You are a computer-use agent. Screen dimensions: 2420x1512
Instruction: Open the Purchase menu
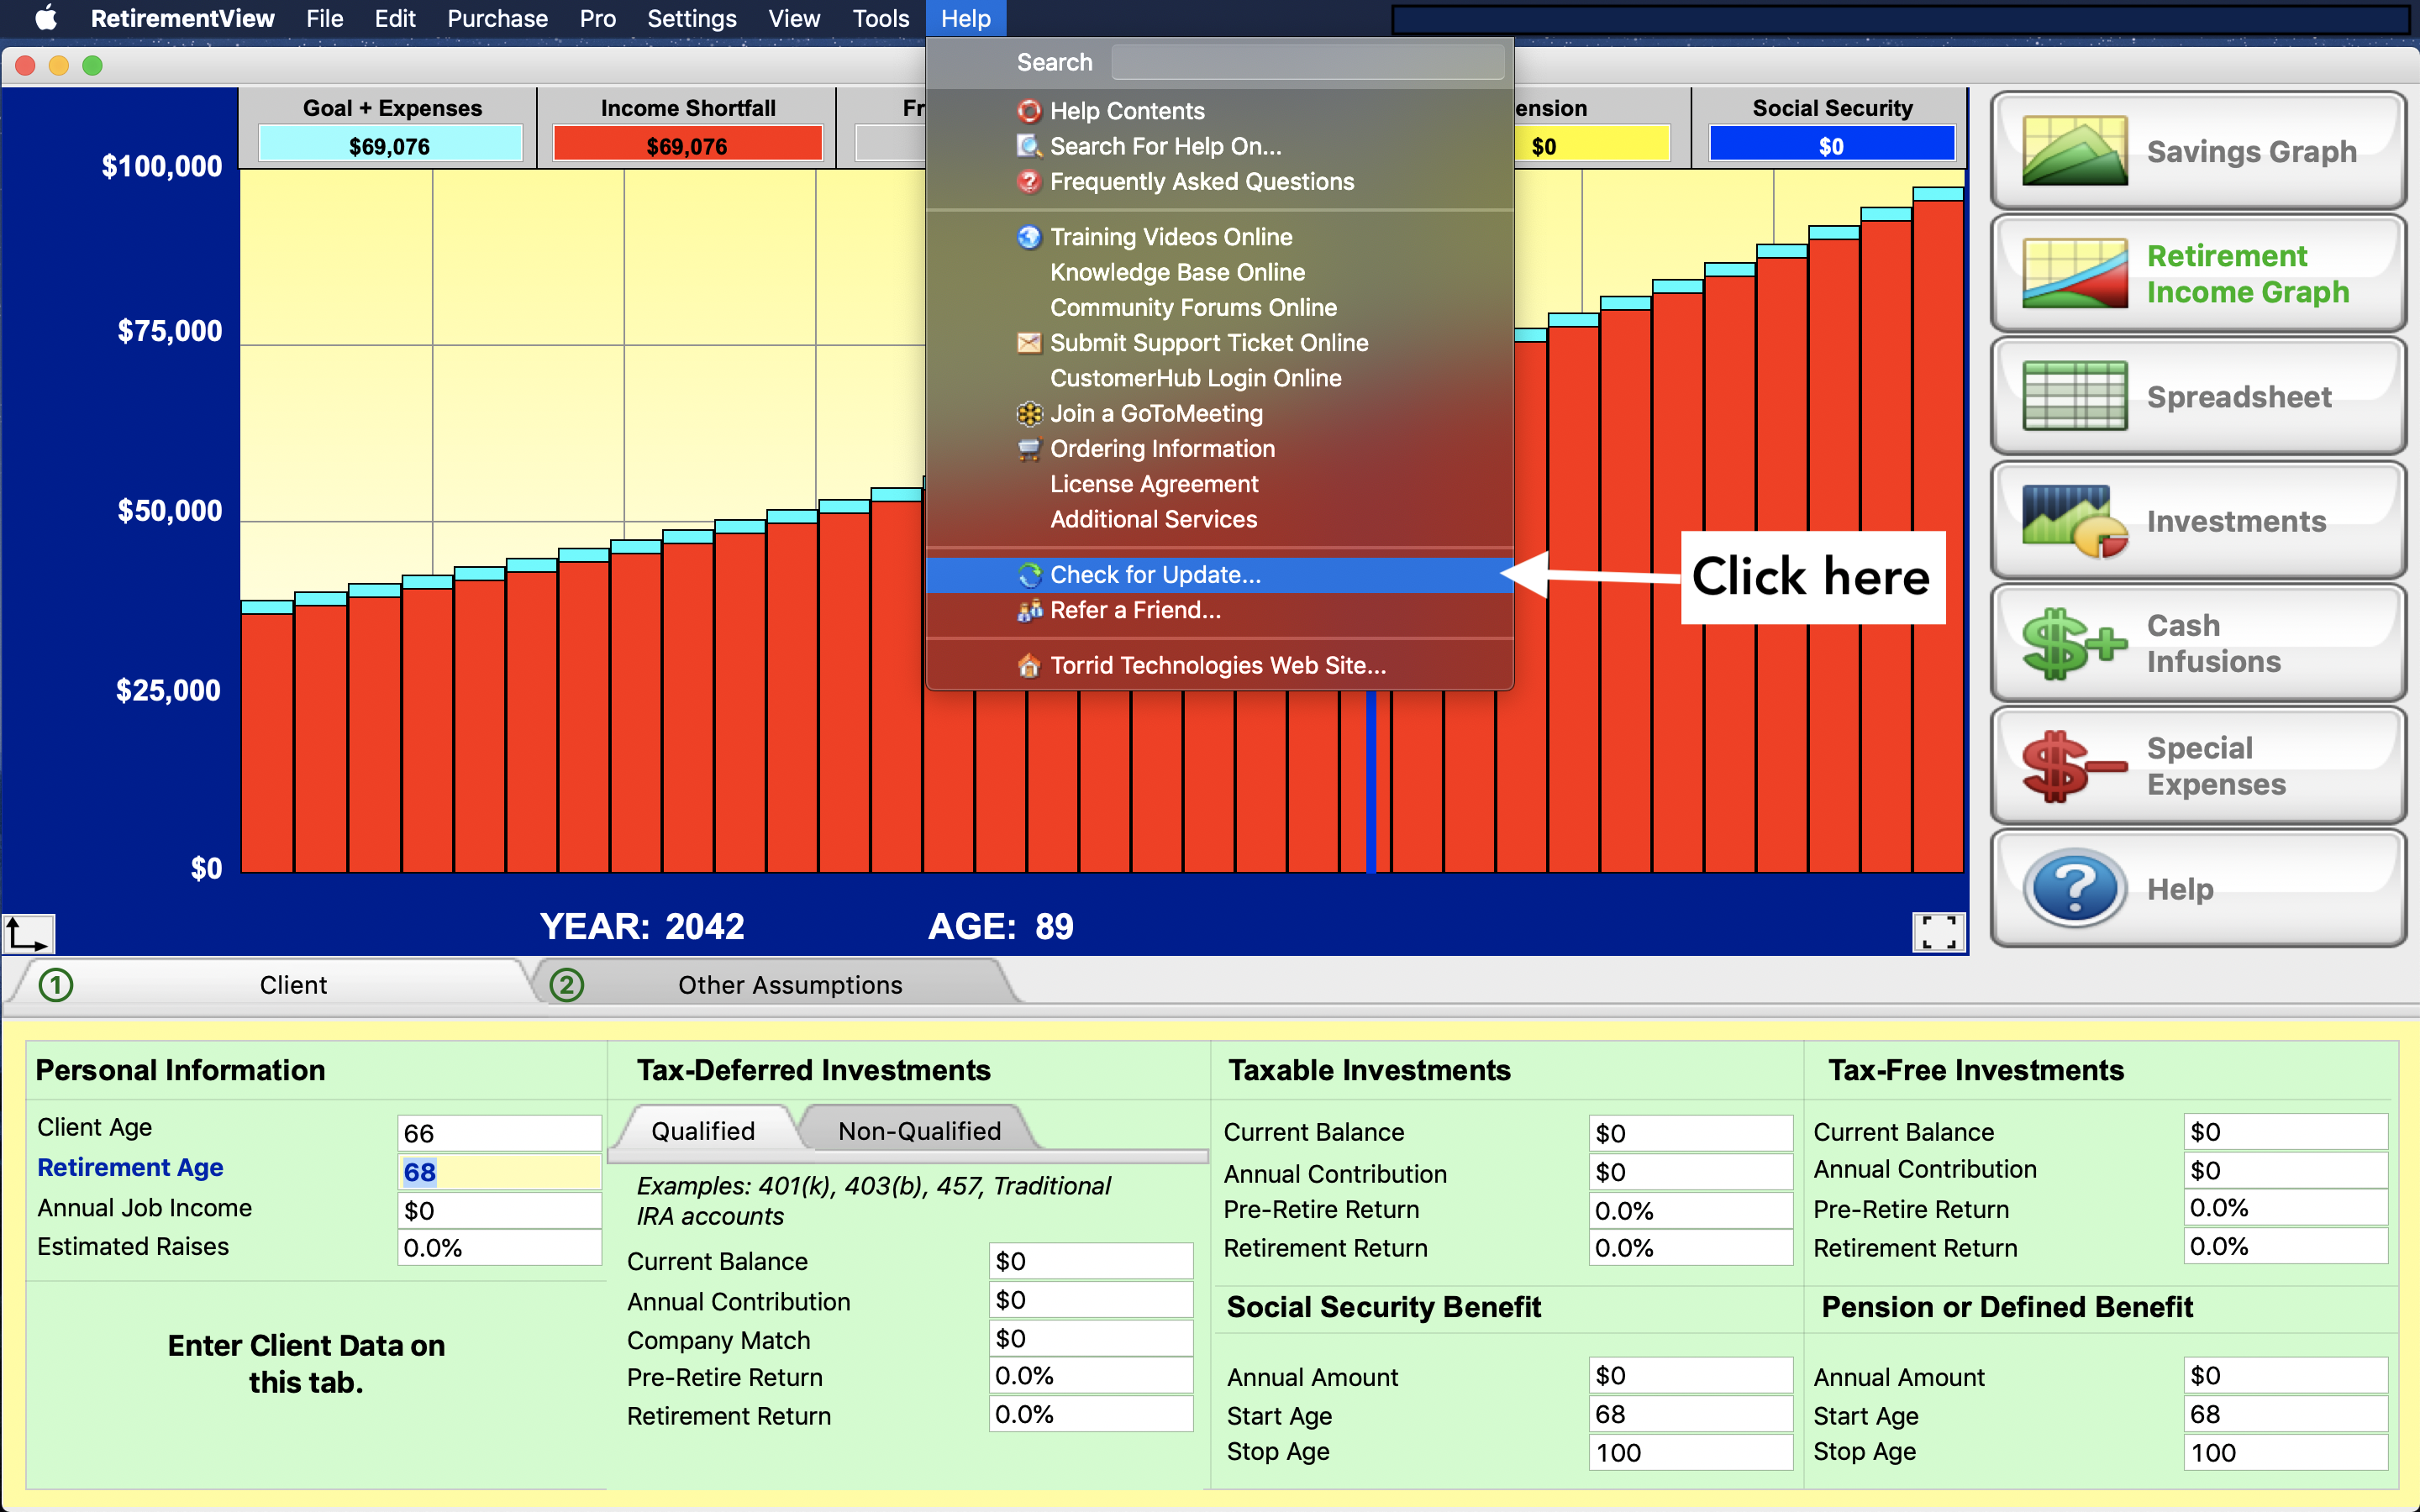(x=497, y=18)
